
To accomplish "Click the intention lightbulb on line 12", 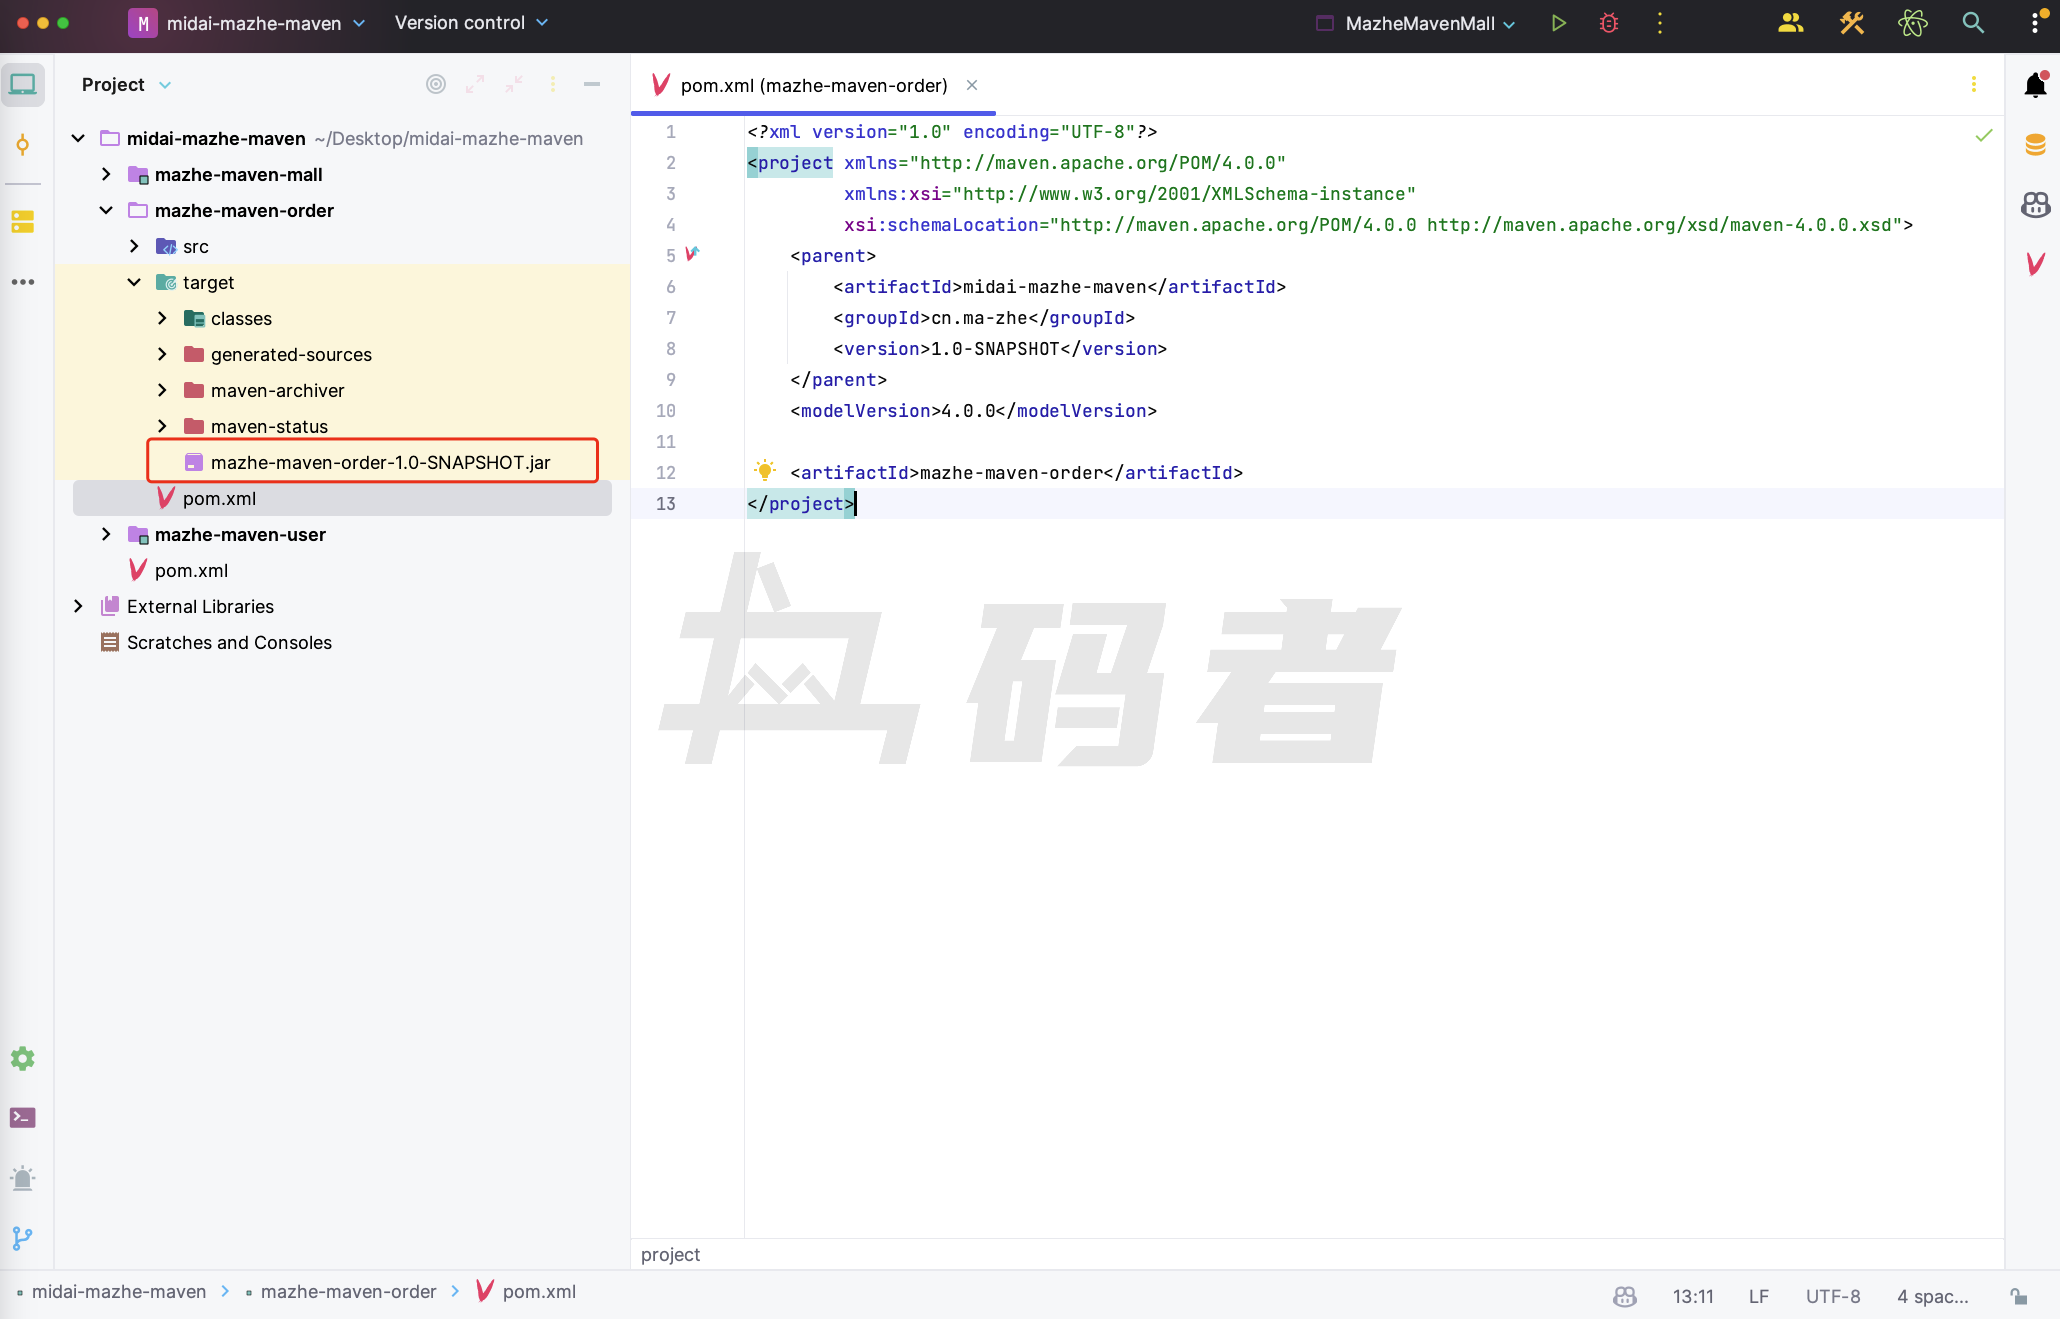I will click(x=765, y=471).
